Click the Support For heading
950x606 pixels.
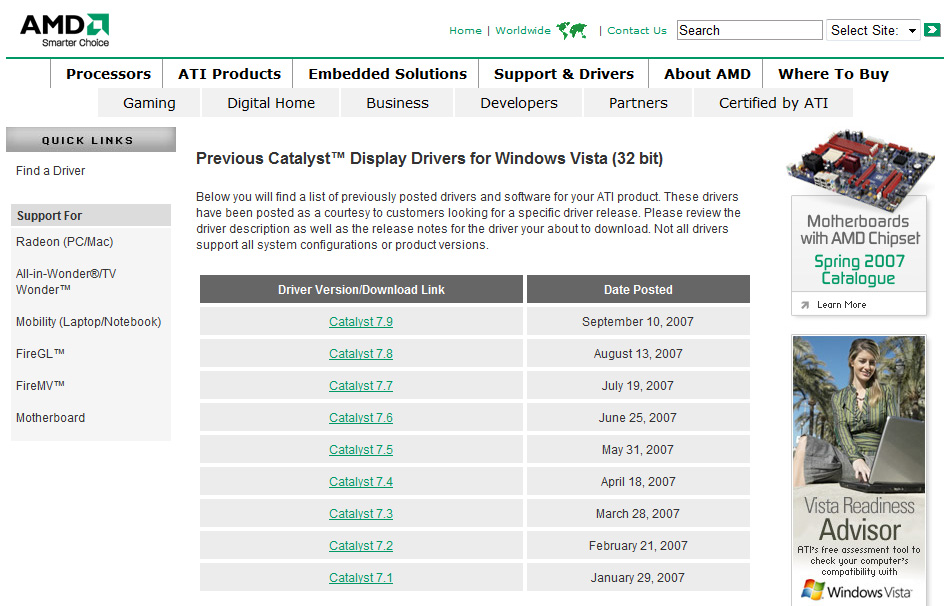91,216
